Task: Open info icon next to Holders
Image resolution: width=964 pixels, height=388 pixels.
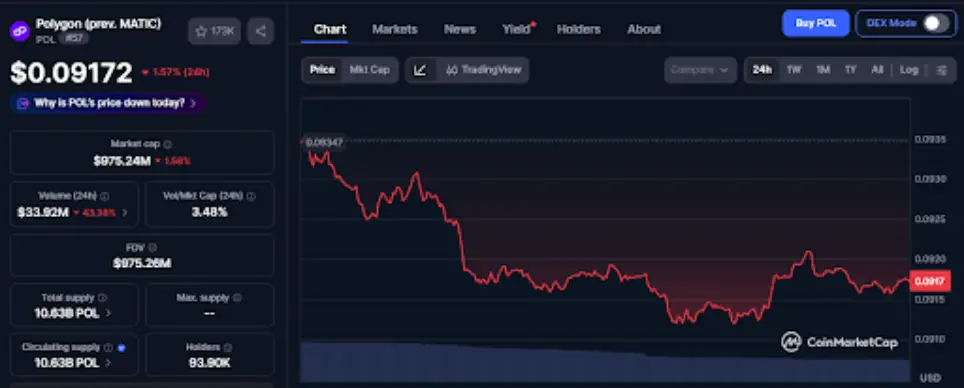Action: pos(227,347)
